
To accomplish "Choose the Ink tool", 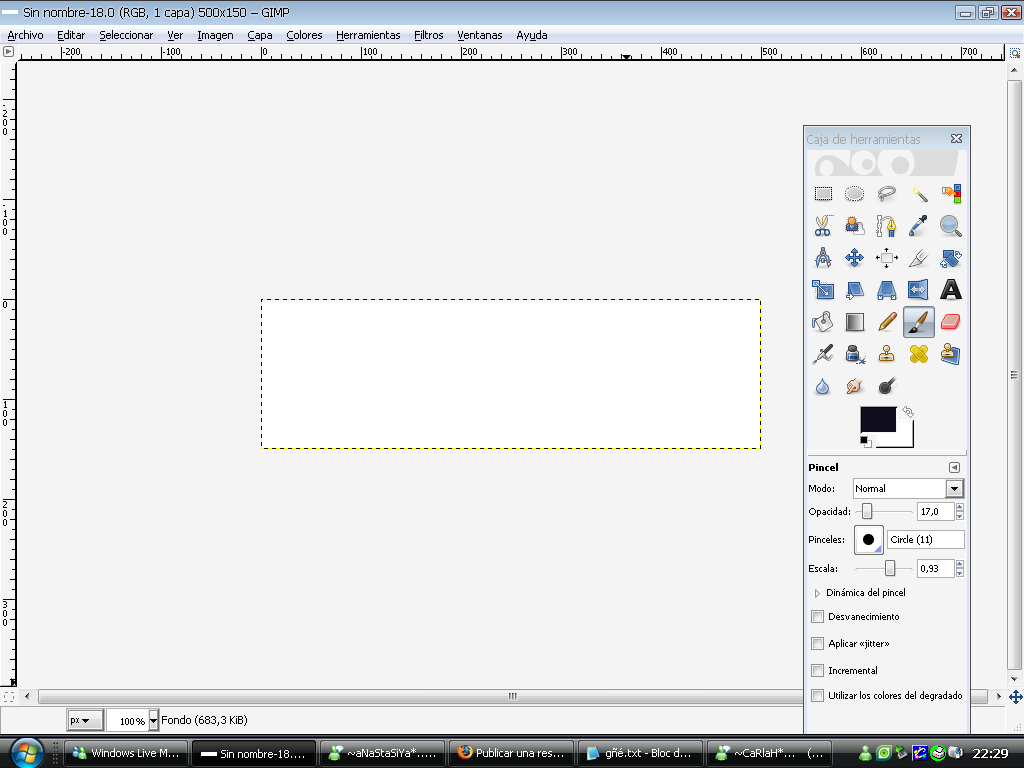I will click(x=854, y=355).
